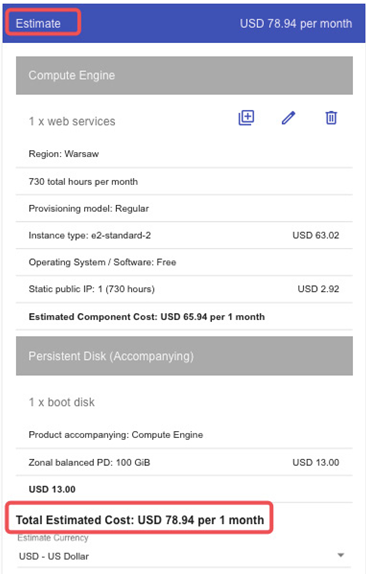Select the Compute Engine section header
This screenshot has width=366, height=576.
184,75
